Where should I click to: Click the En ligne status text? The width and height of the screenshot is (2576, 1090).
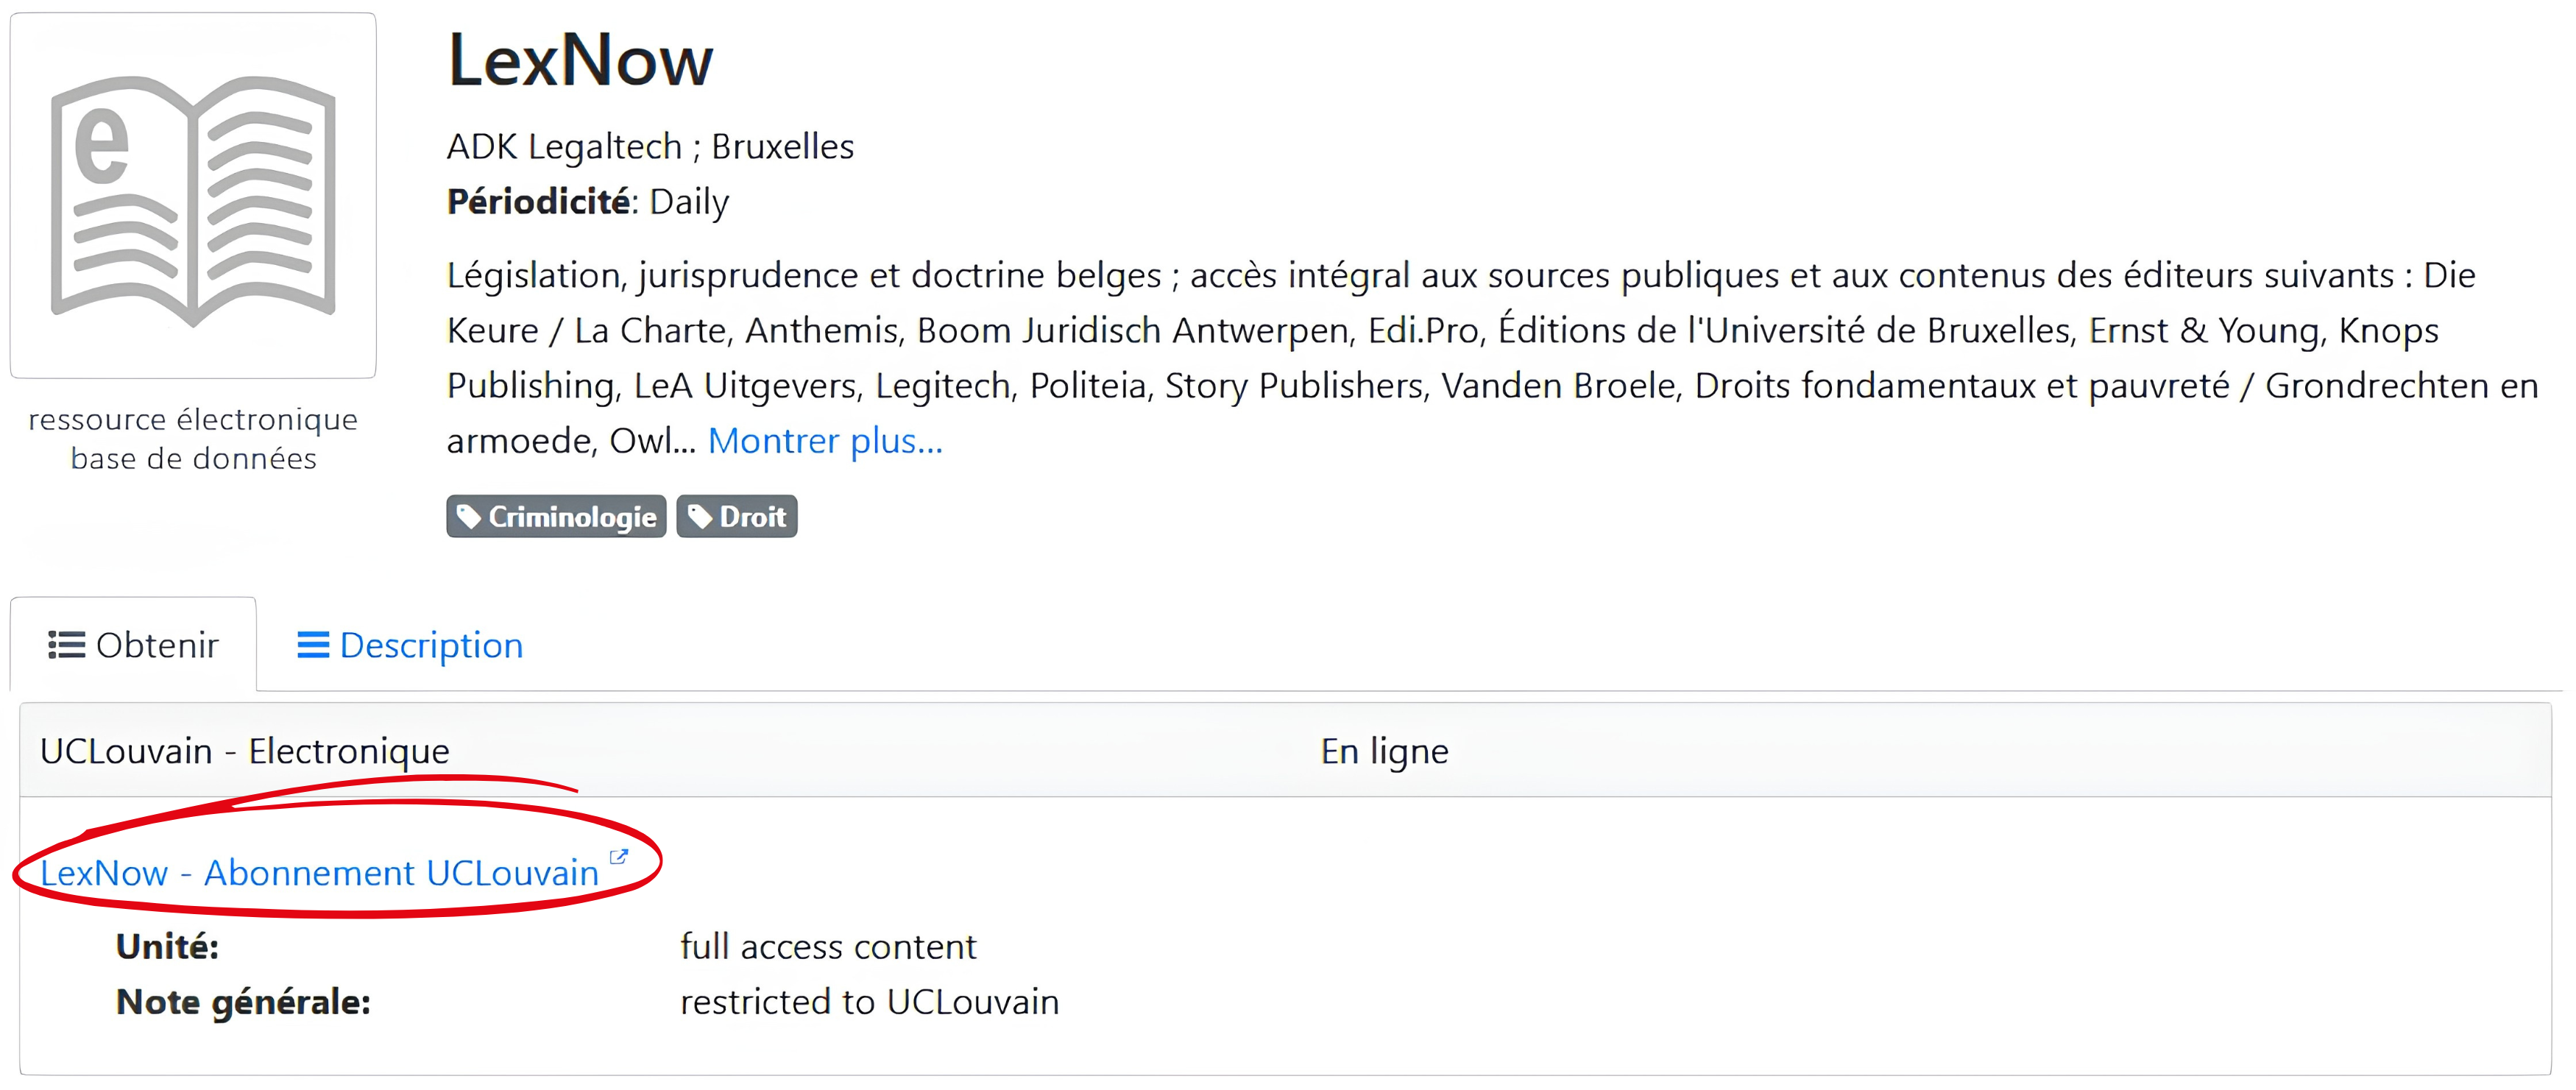[x=1385, y=751]
